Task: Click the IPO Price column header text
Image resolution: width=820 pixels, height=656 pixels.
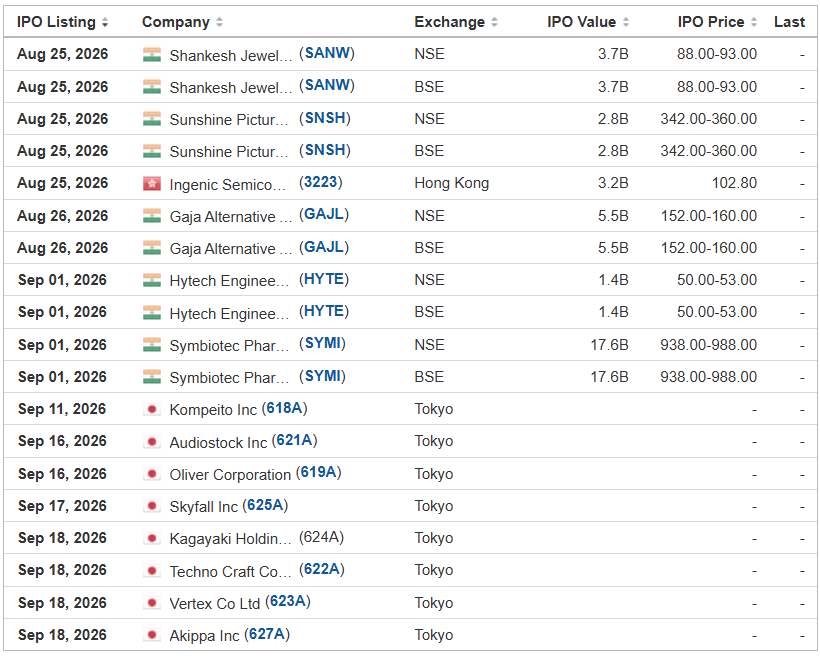Action: pos(711,22)
